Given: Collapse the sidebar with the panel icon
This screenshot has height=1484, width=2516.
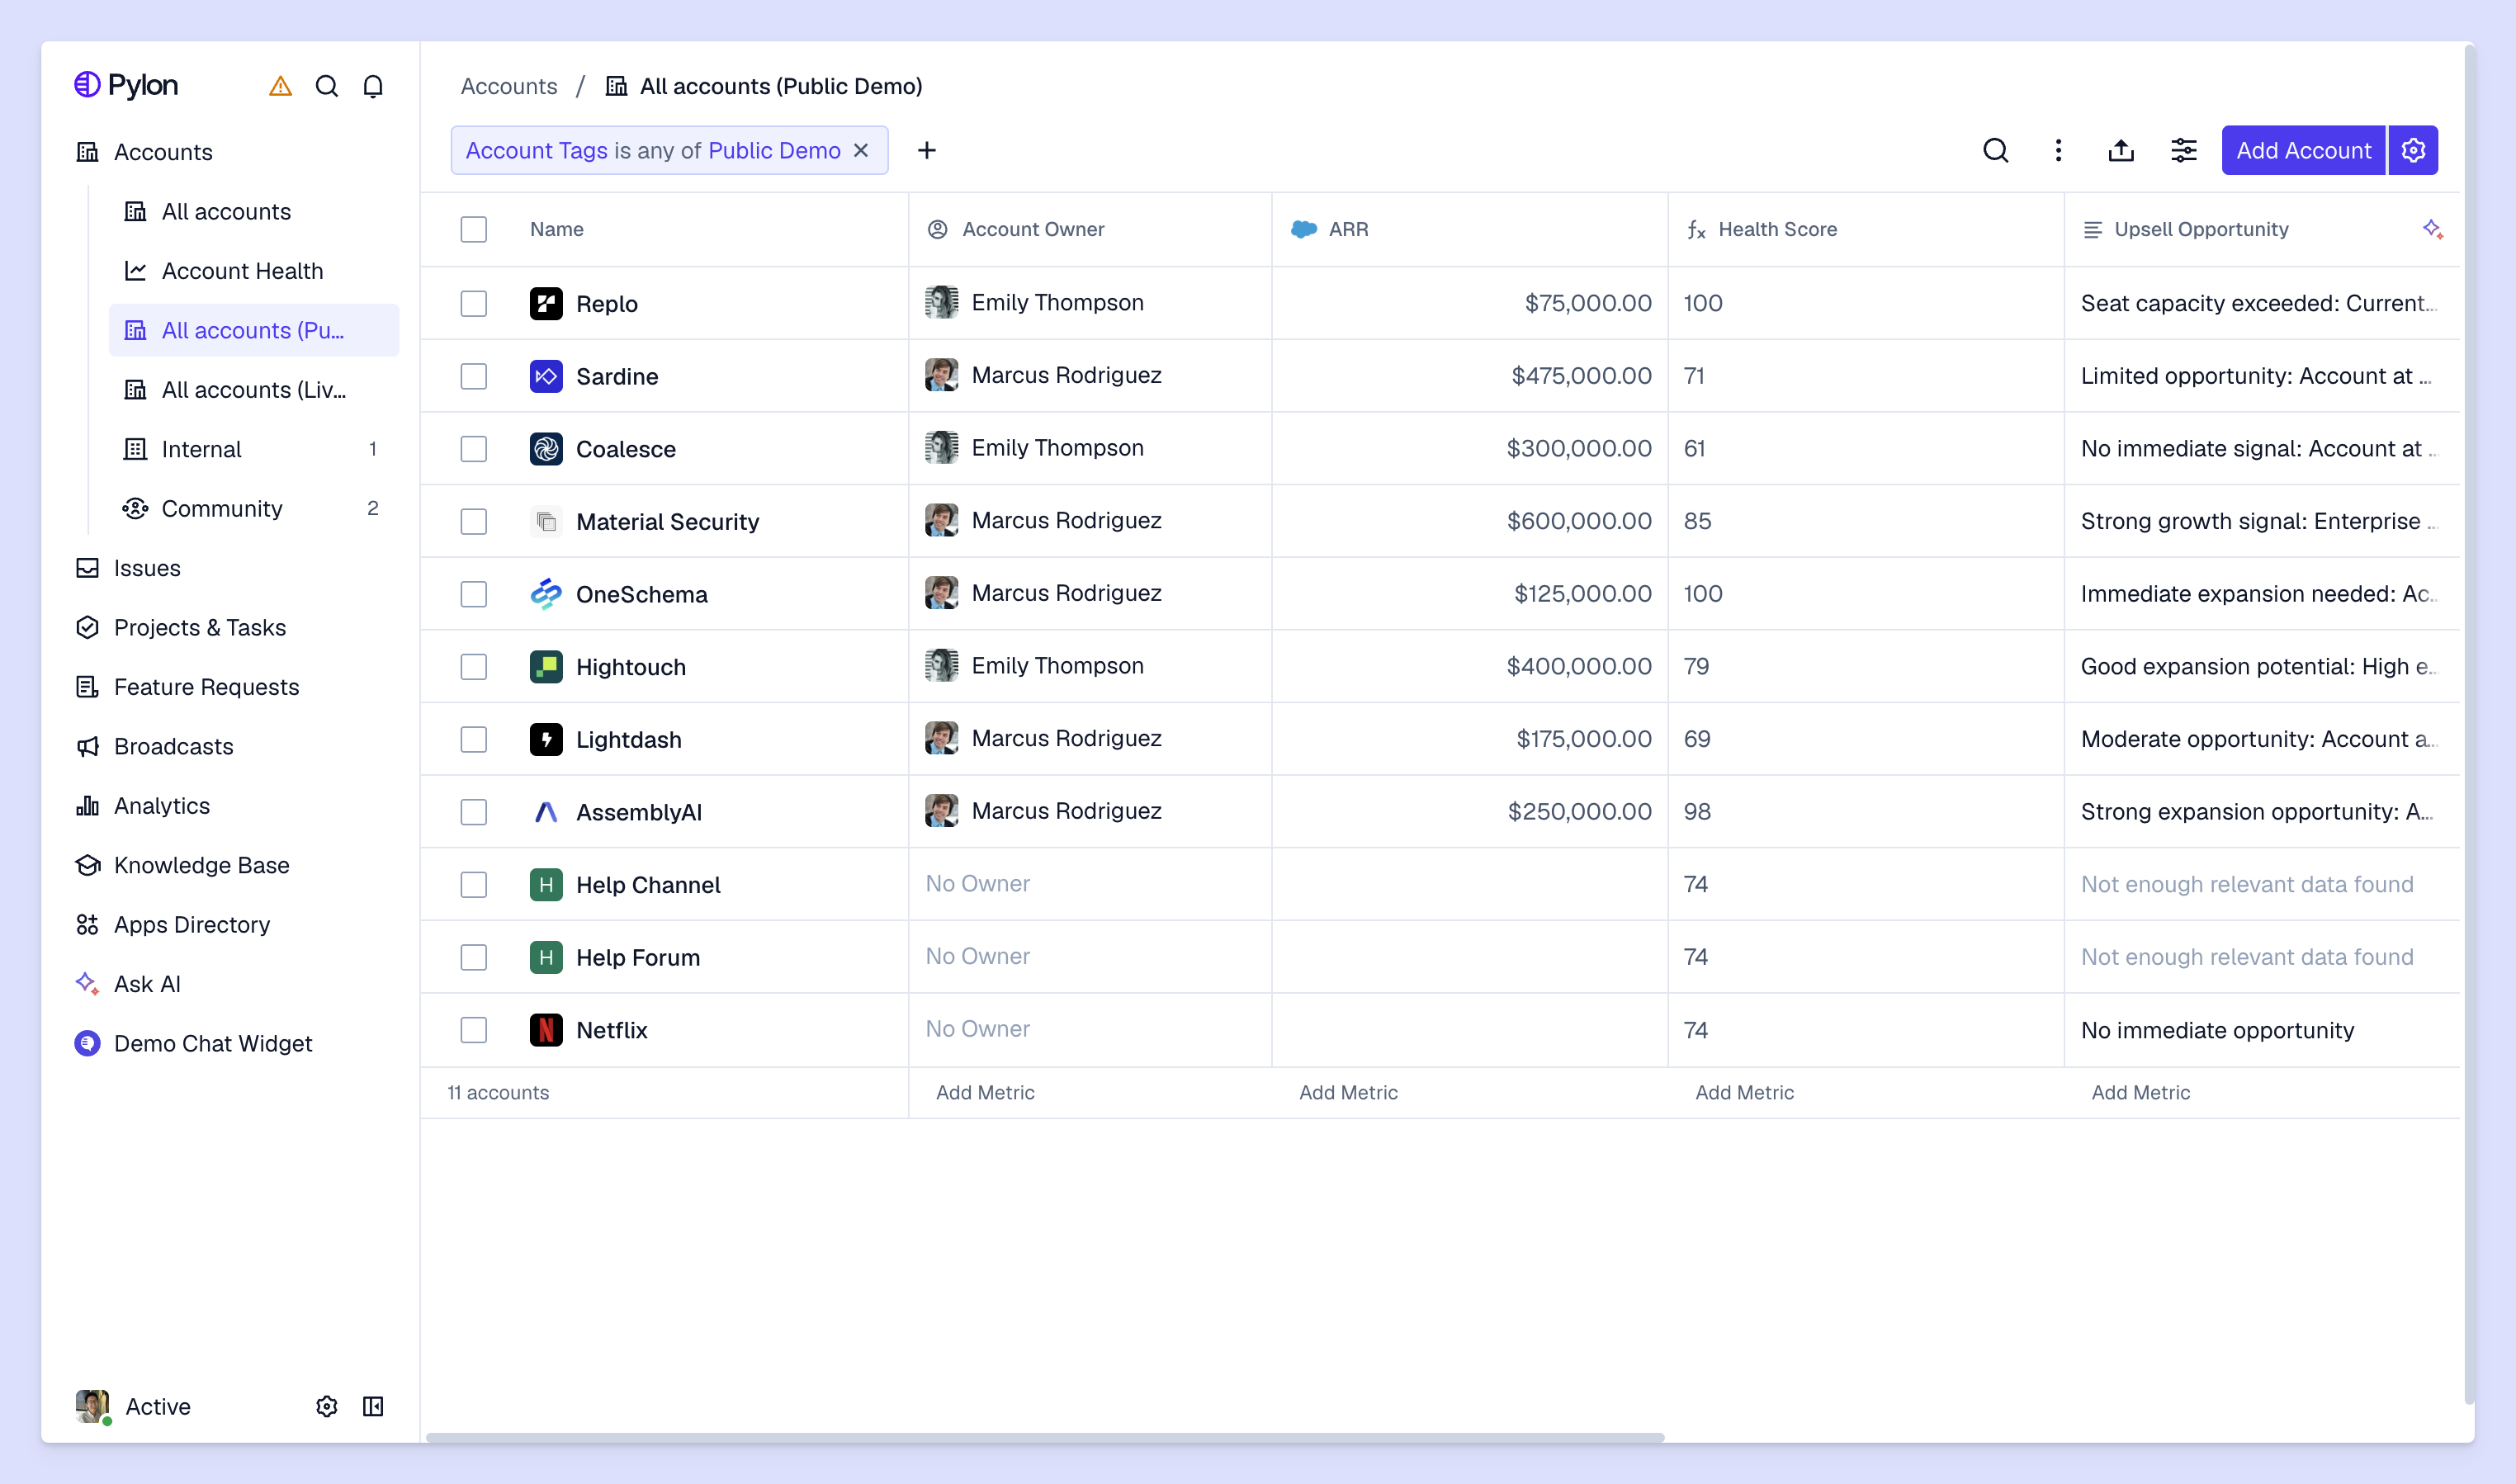Looking at the screenshot, I should 373,1406.
